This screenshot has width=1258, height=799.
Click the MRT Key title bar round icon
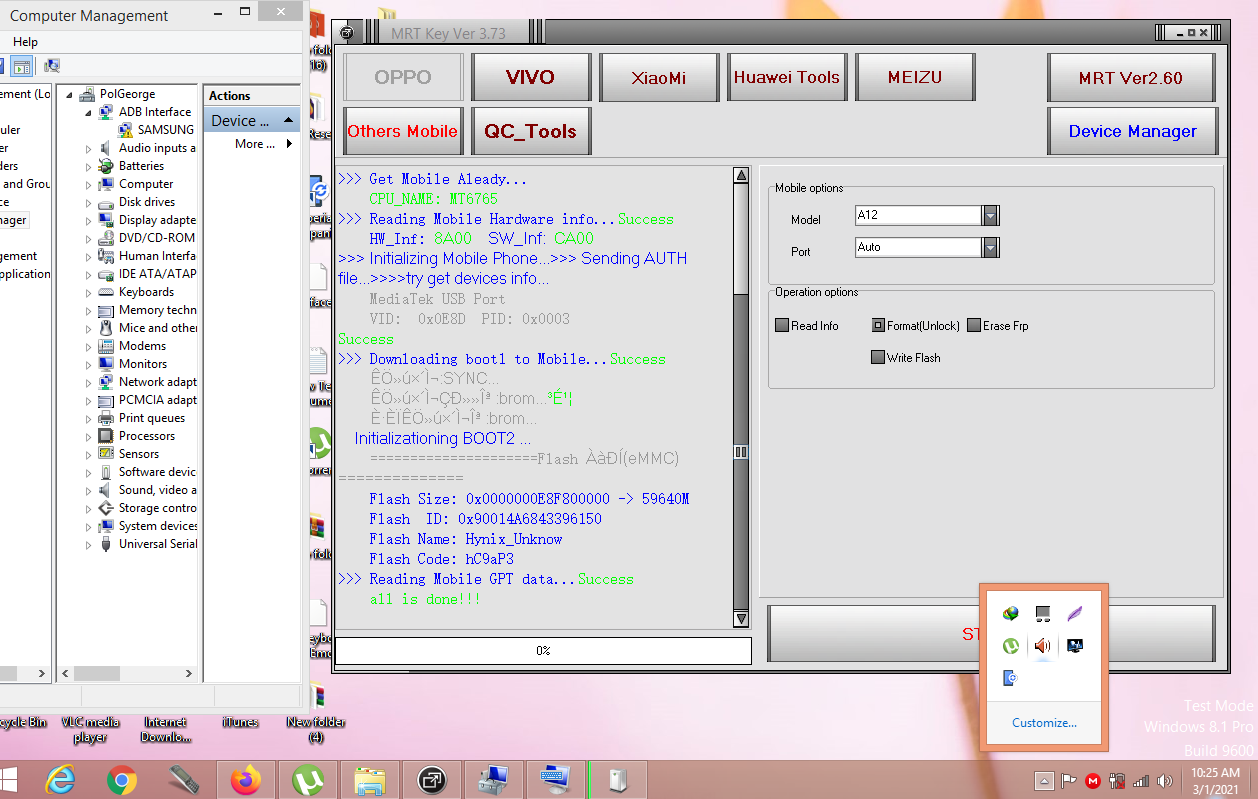(x=346, y=32)
